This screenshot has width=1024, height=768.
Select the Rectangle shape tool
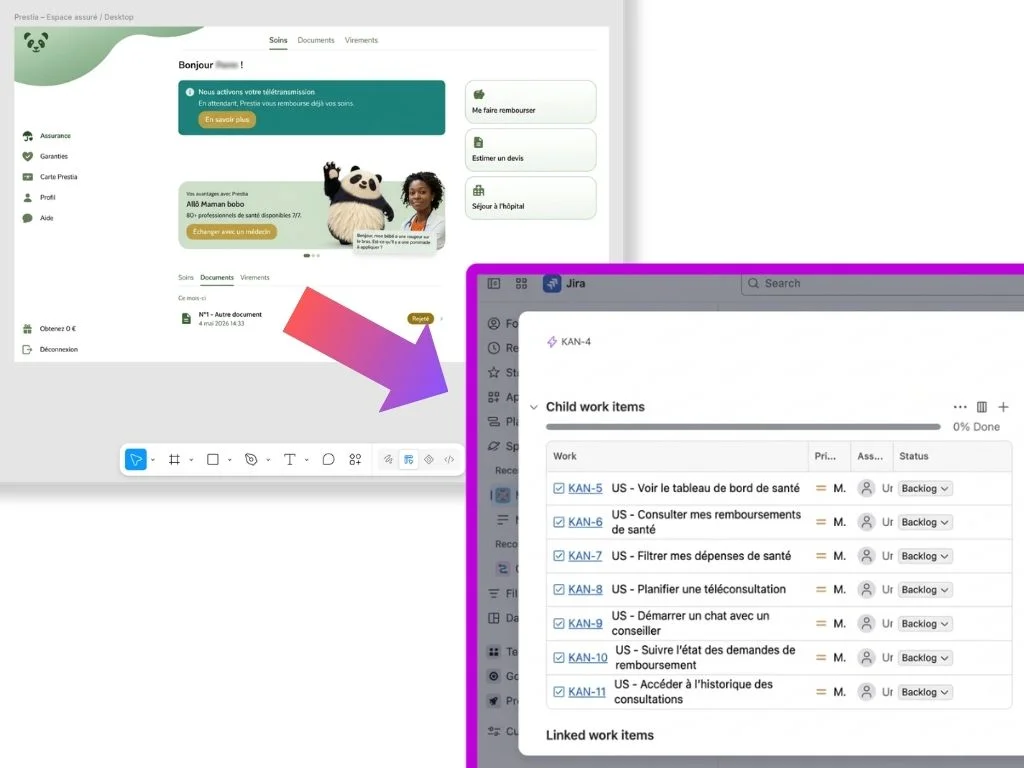coord(213,460)
